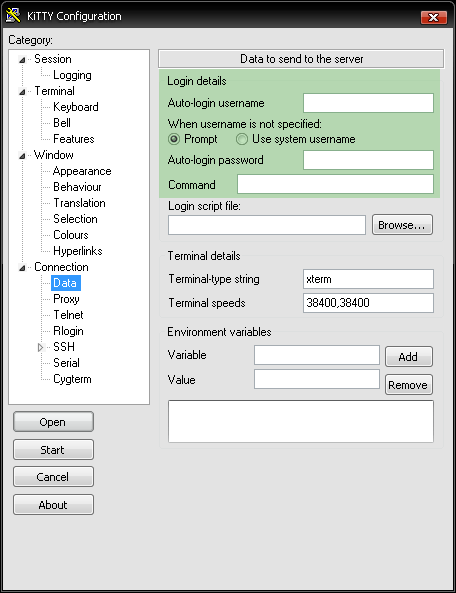
Task: Click the environment variables list box
Action: point(301,421)
